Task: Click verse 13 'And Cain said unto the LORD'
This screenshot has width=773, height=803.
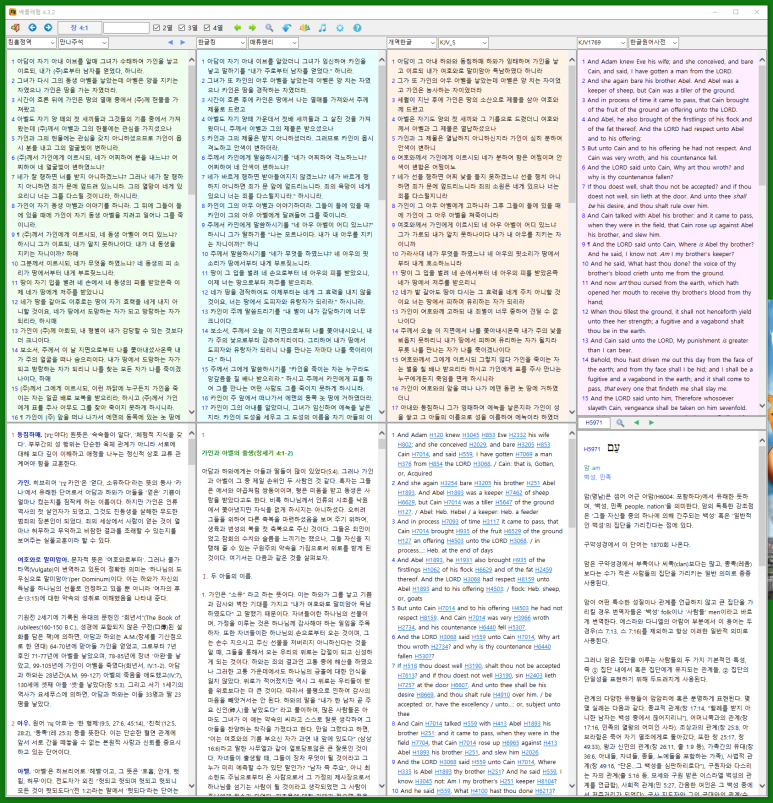Action: pyautogui.click(x=665, y=345)
